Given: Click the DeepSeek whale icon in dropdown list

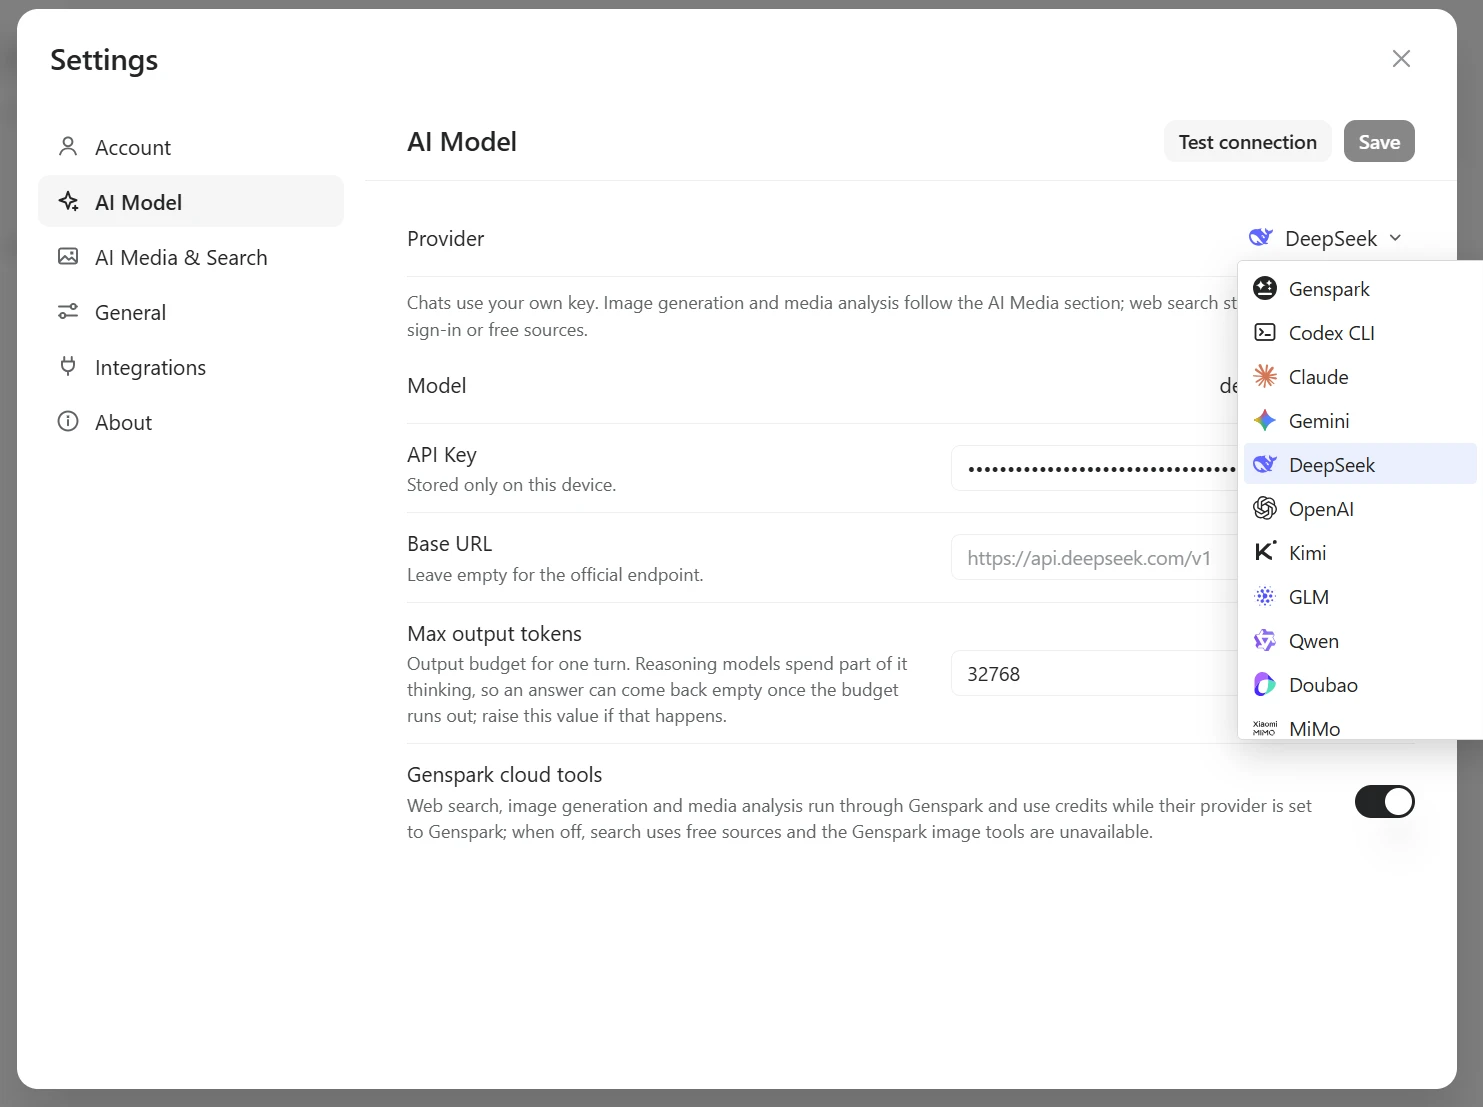Looking at the screenshot, I should (1265, 465).
